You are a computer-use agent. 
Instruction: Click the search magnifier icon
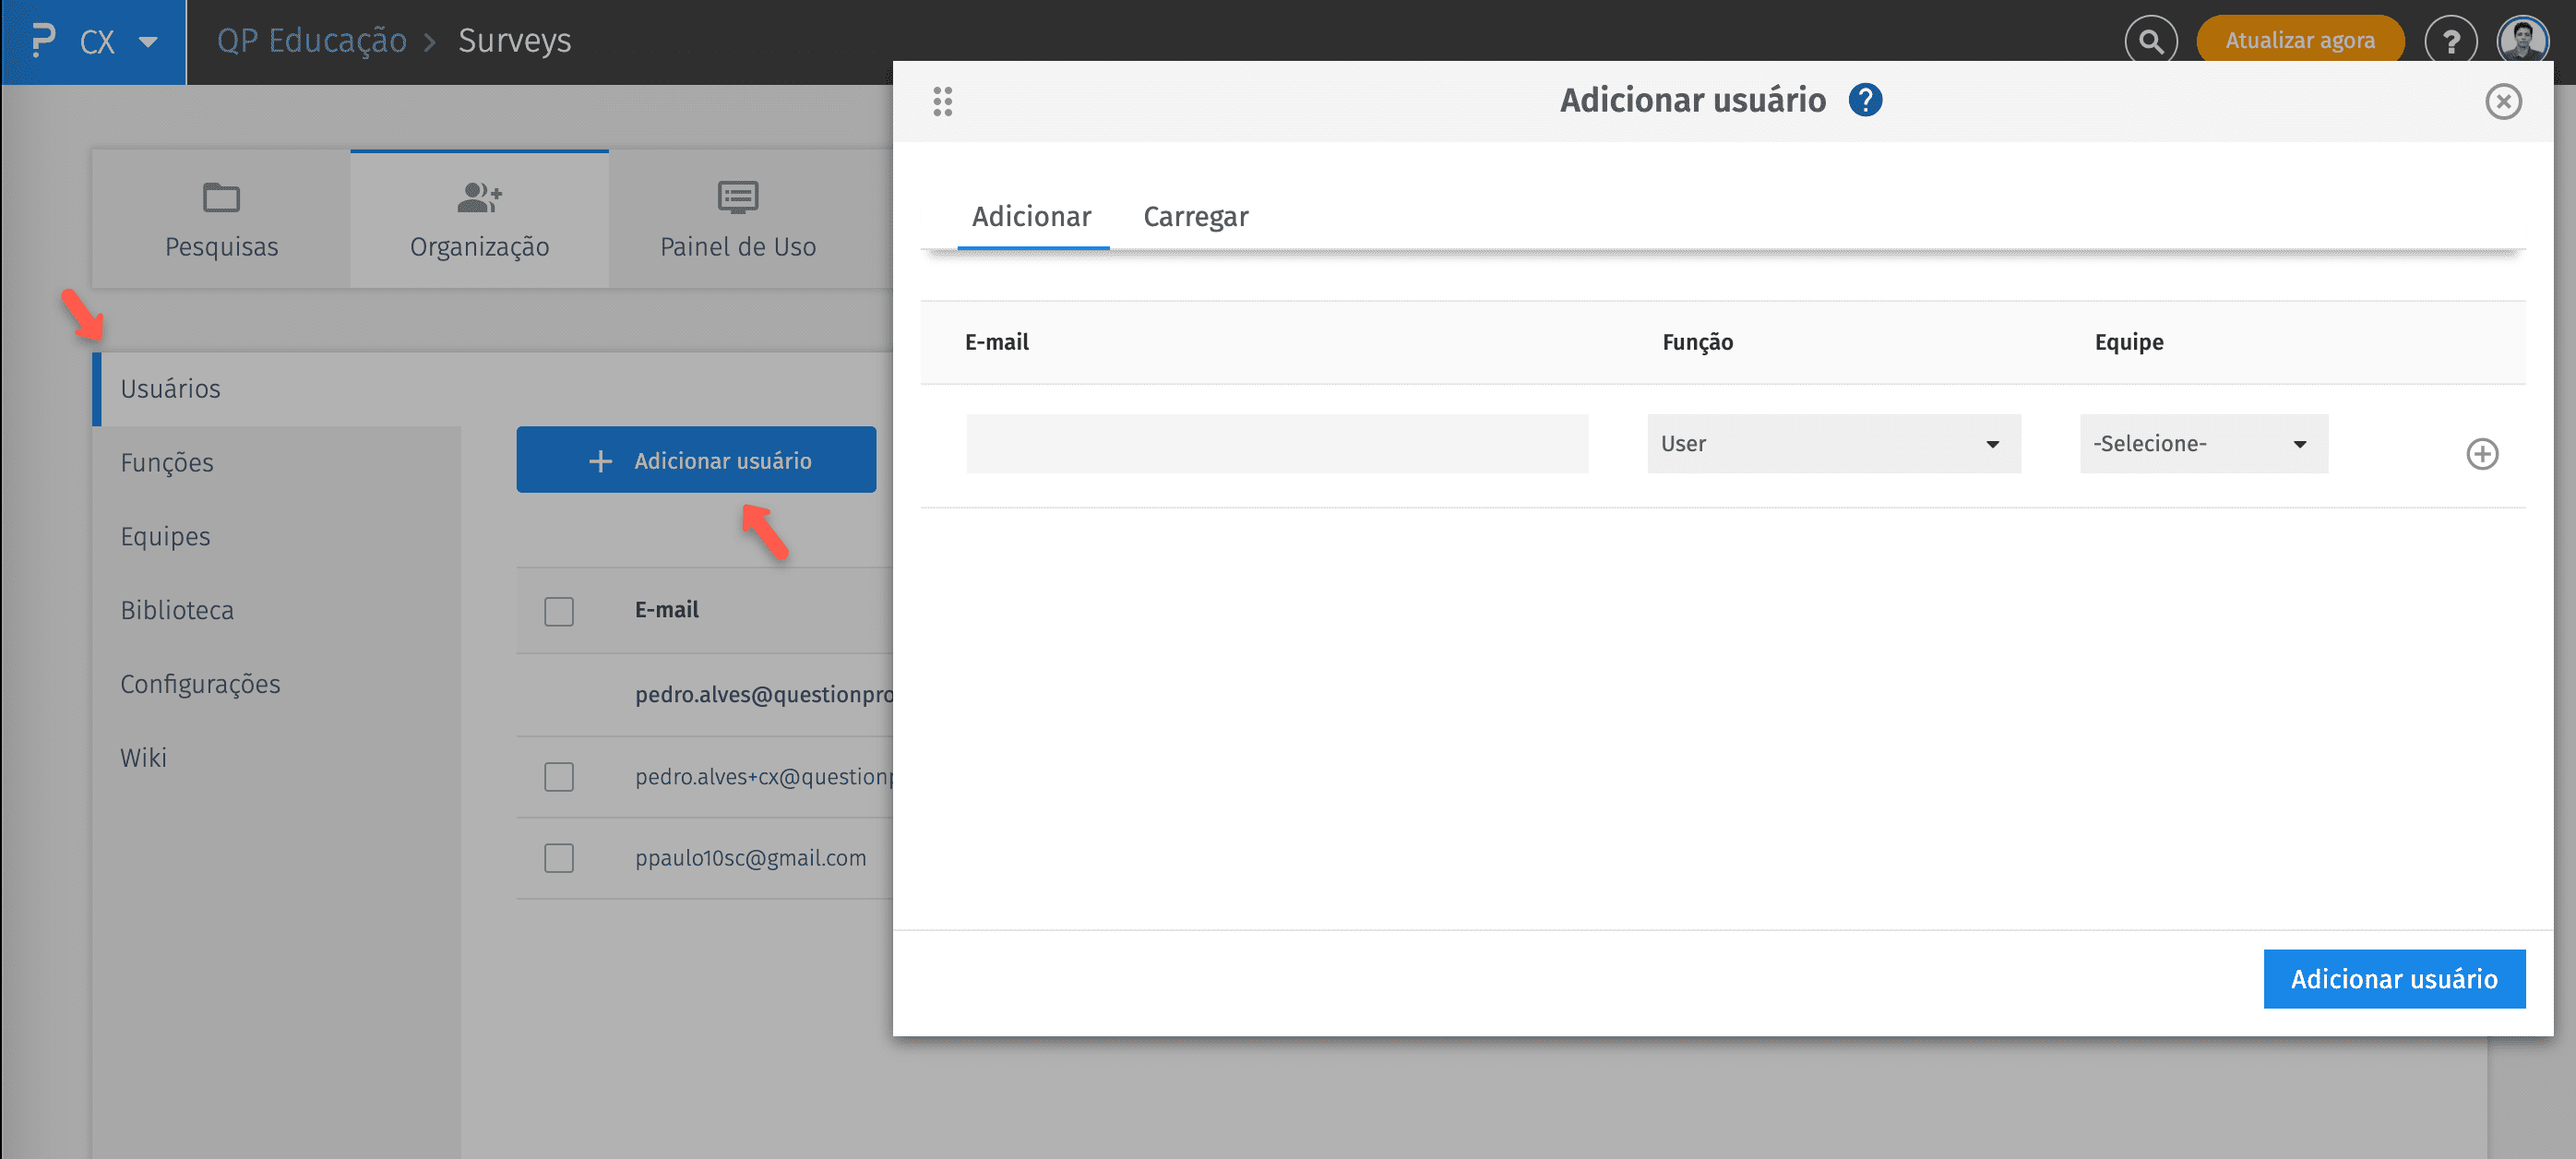(2150, 41)
